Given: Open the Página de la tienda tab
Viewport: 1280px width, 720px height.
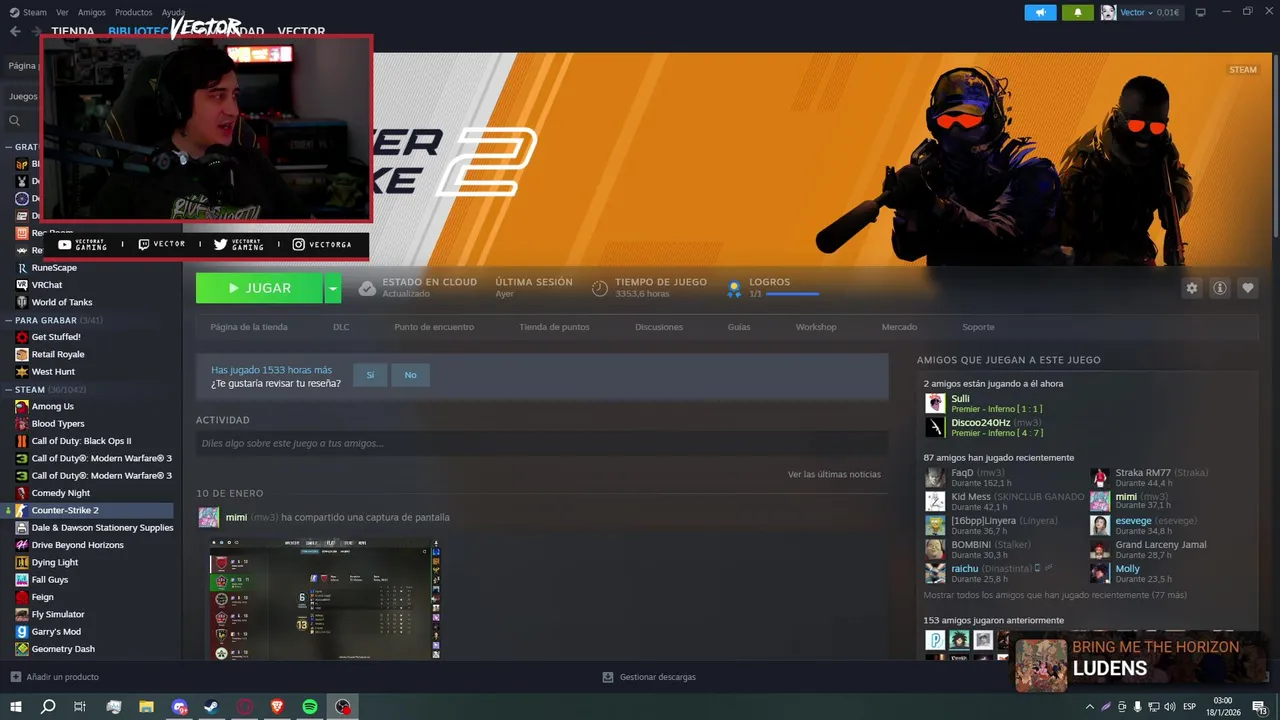Looking at the screenshot, I should click(x=249, y=327).
